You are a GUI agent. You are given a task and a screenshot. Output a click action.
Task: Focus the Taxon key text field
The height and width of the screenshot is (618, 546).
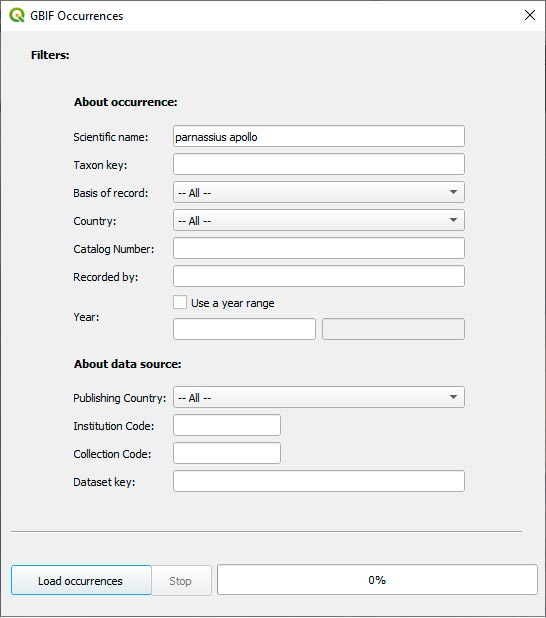coord(319,164)
